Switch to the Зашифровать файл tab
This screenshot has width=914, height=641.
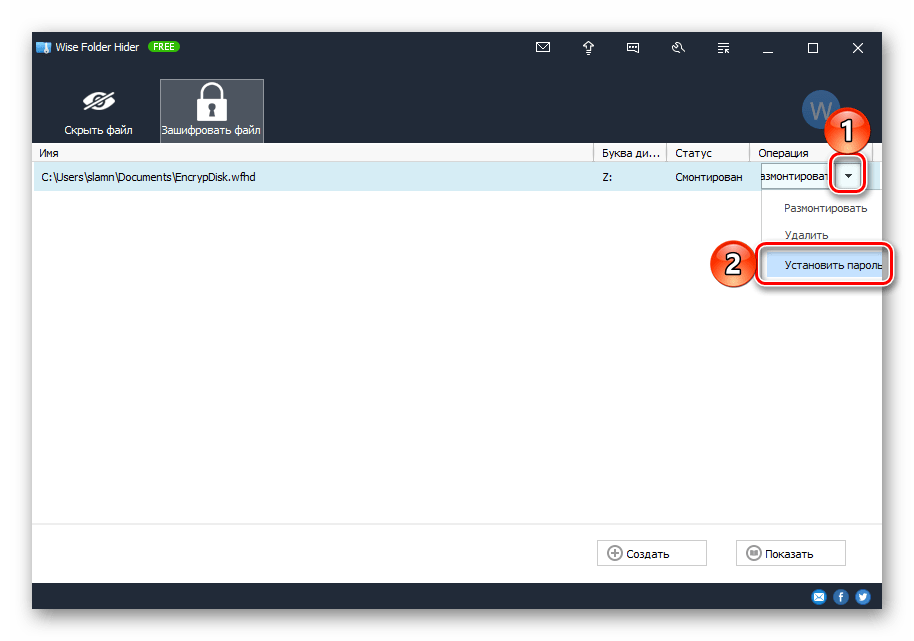[x=212, y=112]
